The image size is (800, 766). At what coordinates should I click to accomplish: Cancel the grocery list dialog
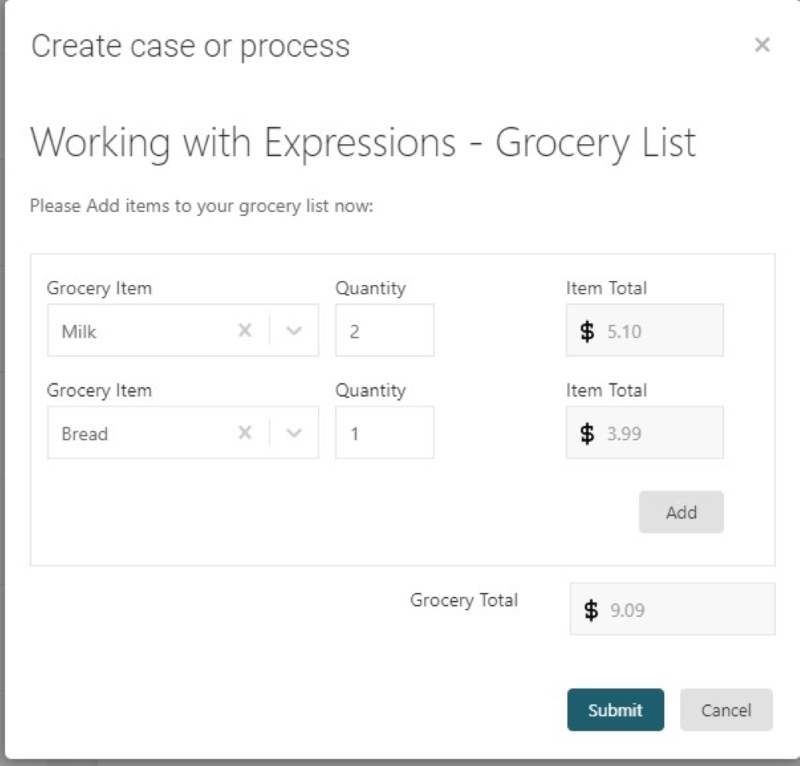[x=726, y=710]
